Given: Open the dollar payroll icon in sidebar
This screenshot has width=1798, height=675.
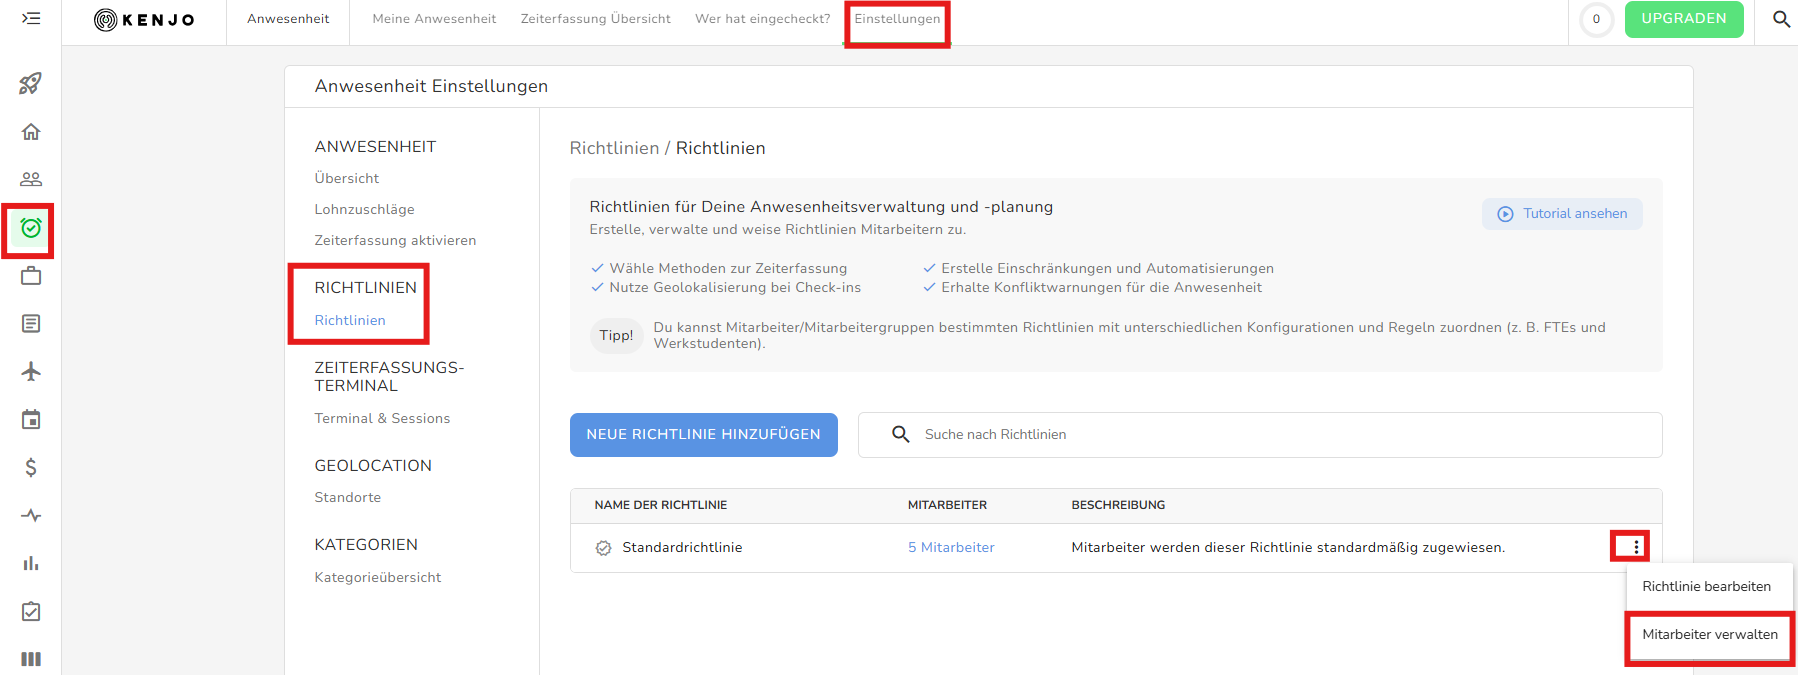Looking at the screenshot, I should 31,468.
